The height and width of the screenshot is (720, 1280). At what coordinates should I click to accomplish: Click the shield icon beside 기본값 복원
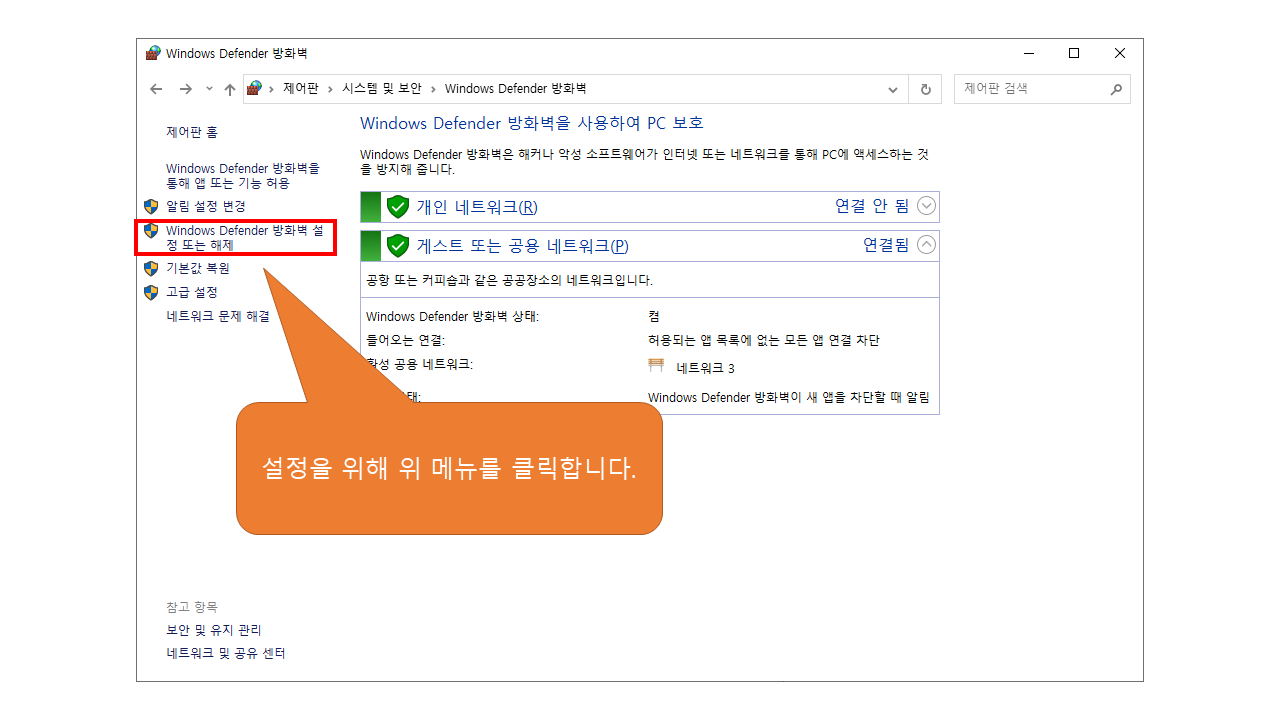coord(151,268)
